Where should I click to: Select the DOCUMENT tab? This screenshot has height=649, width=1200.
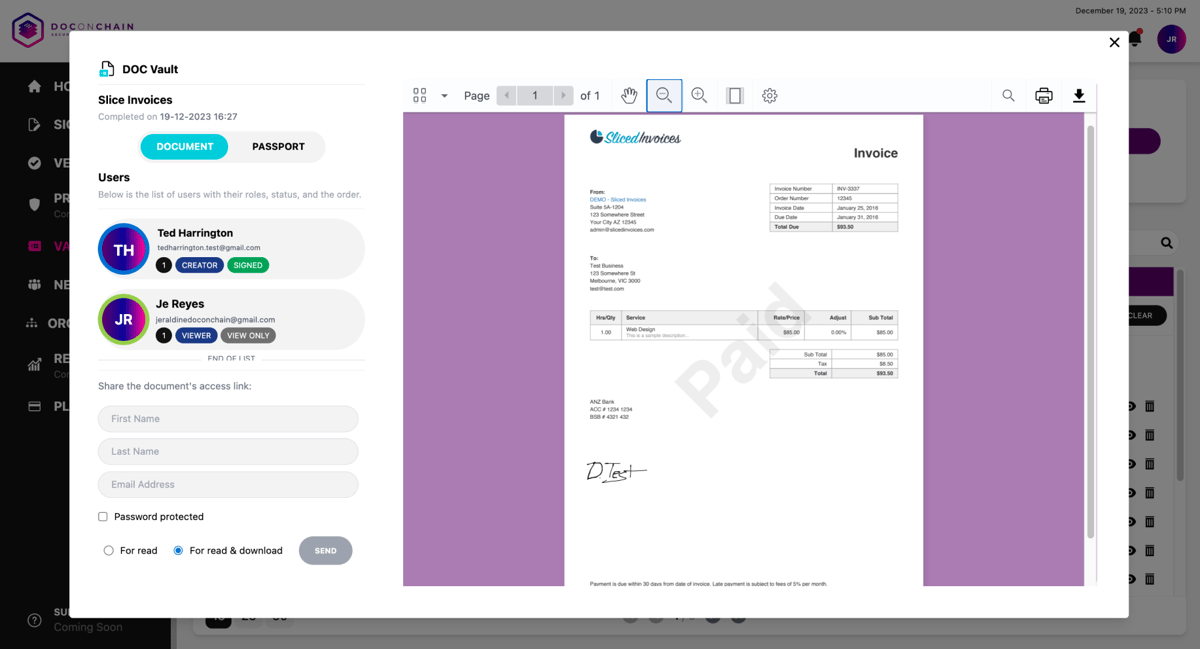(x=184, y=146)
